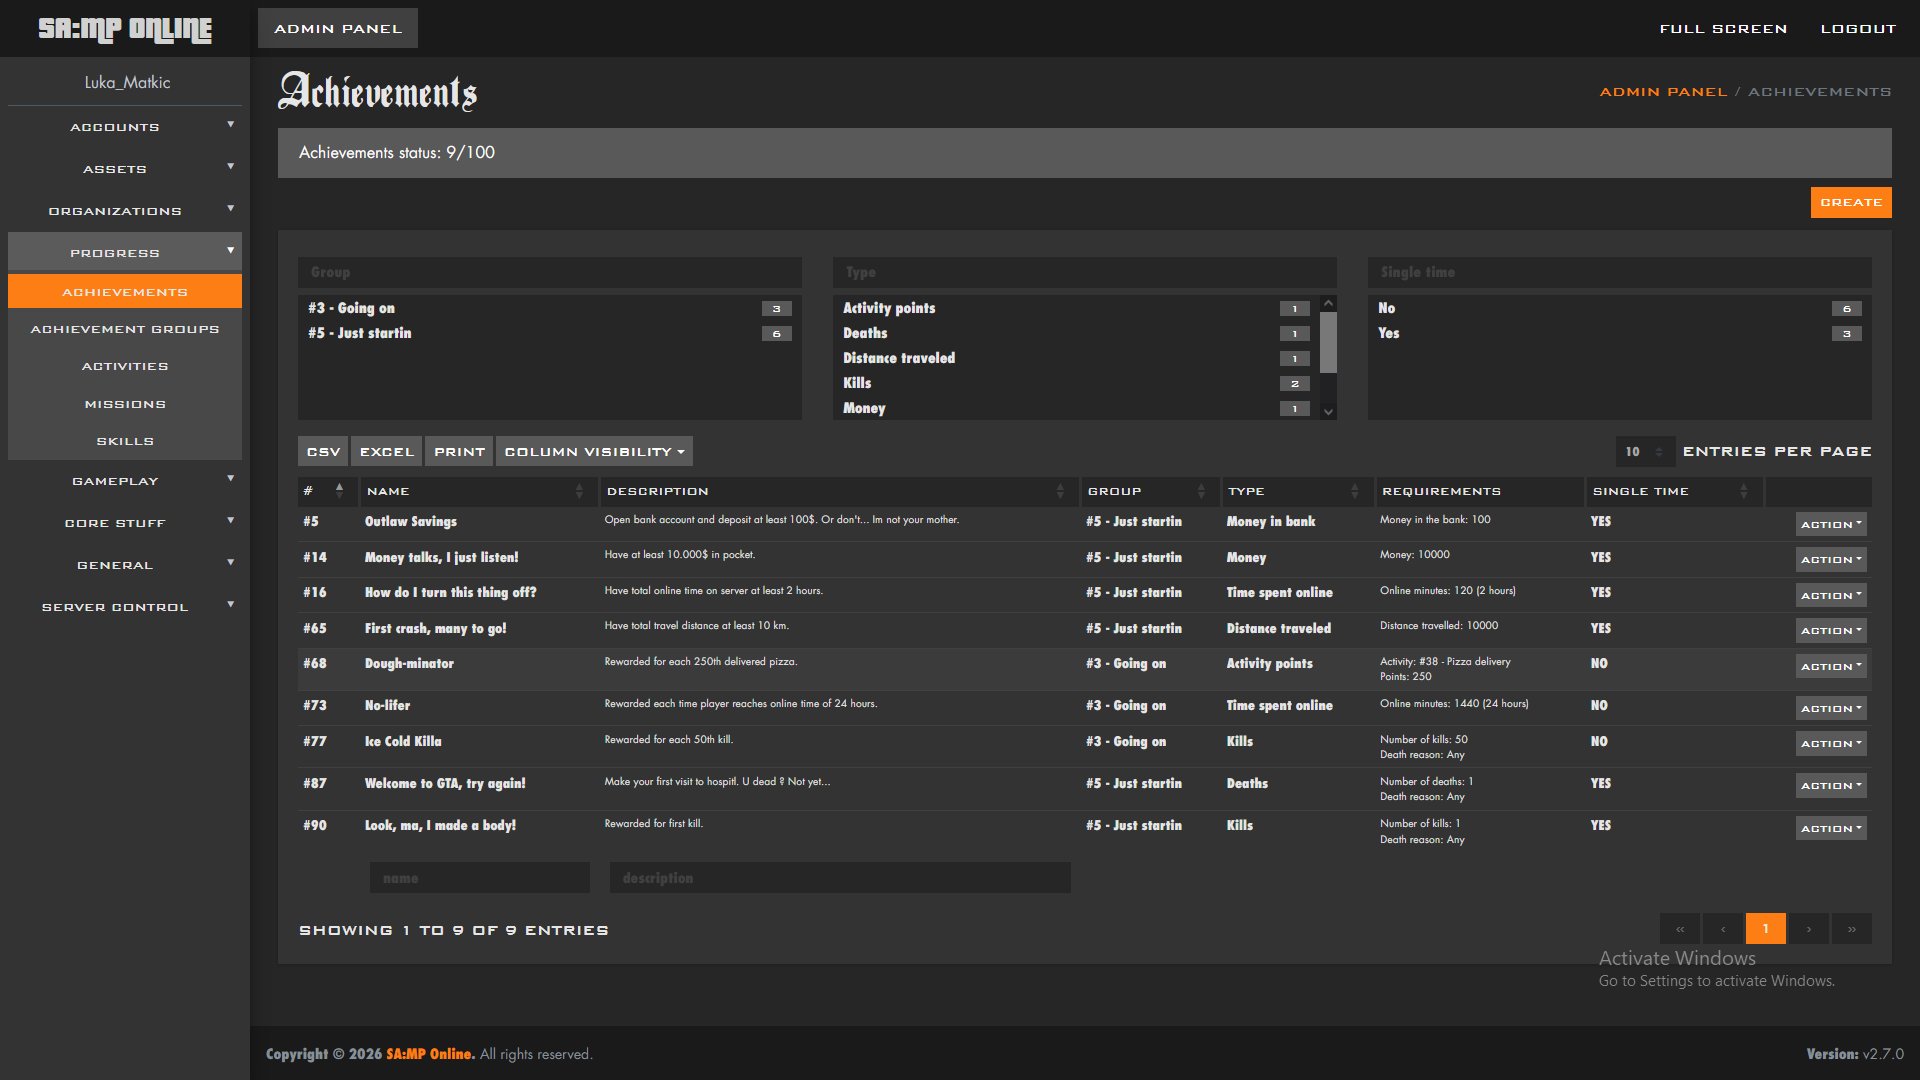Open Column Visibility dropdown
This screenshot has width=1920, height=1080.
[x=594, y=452]
